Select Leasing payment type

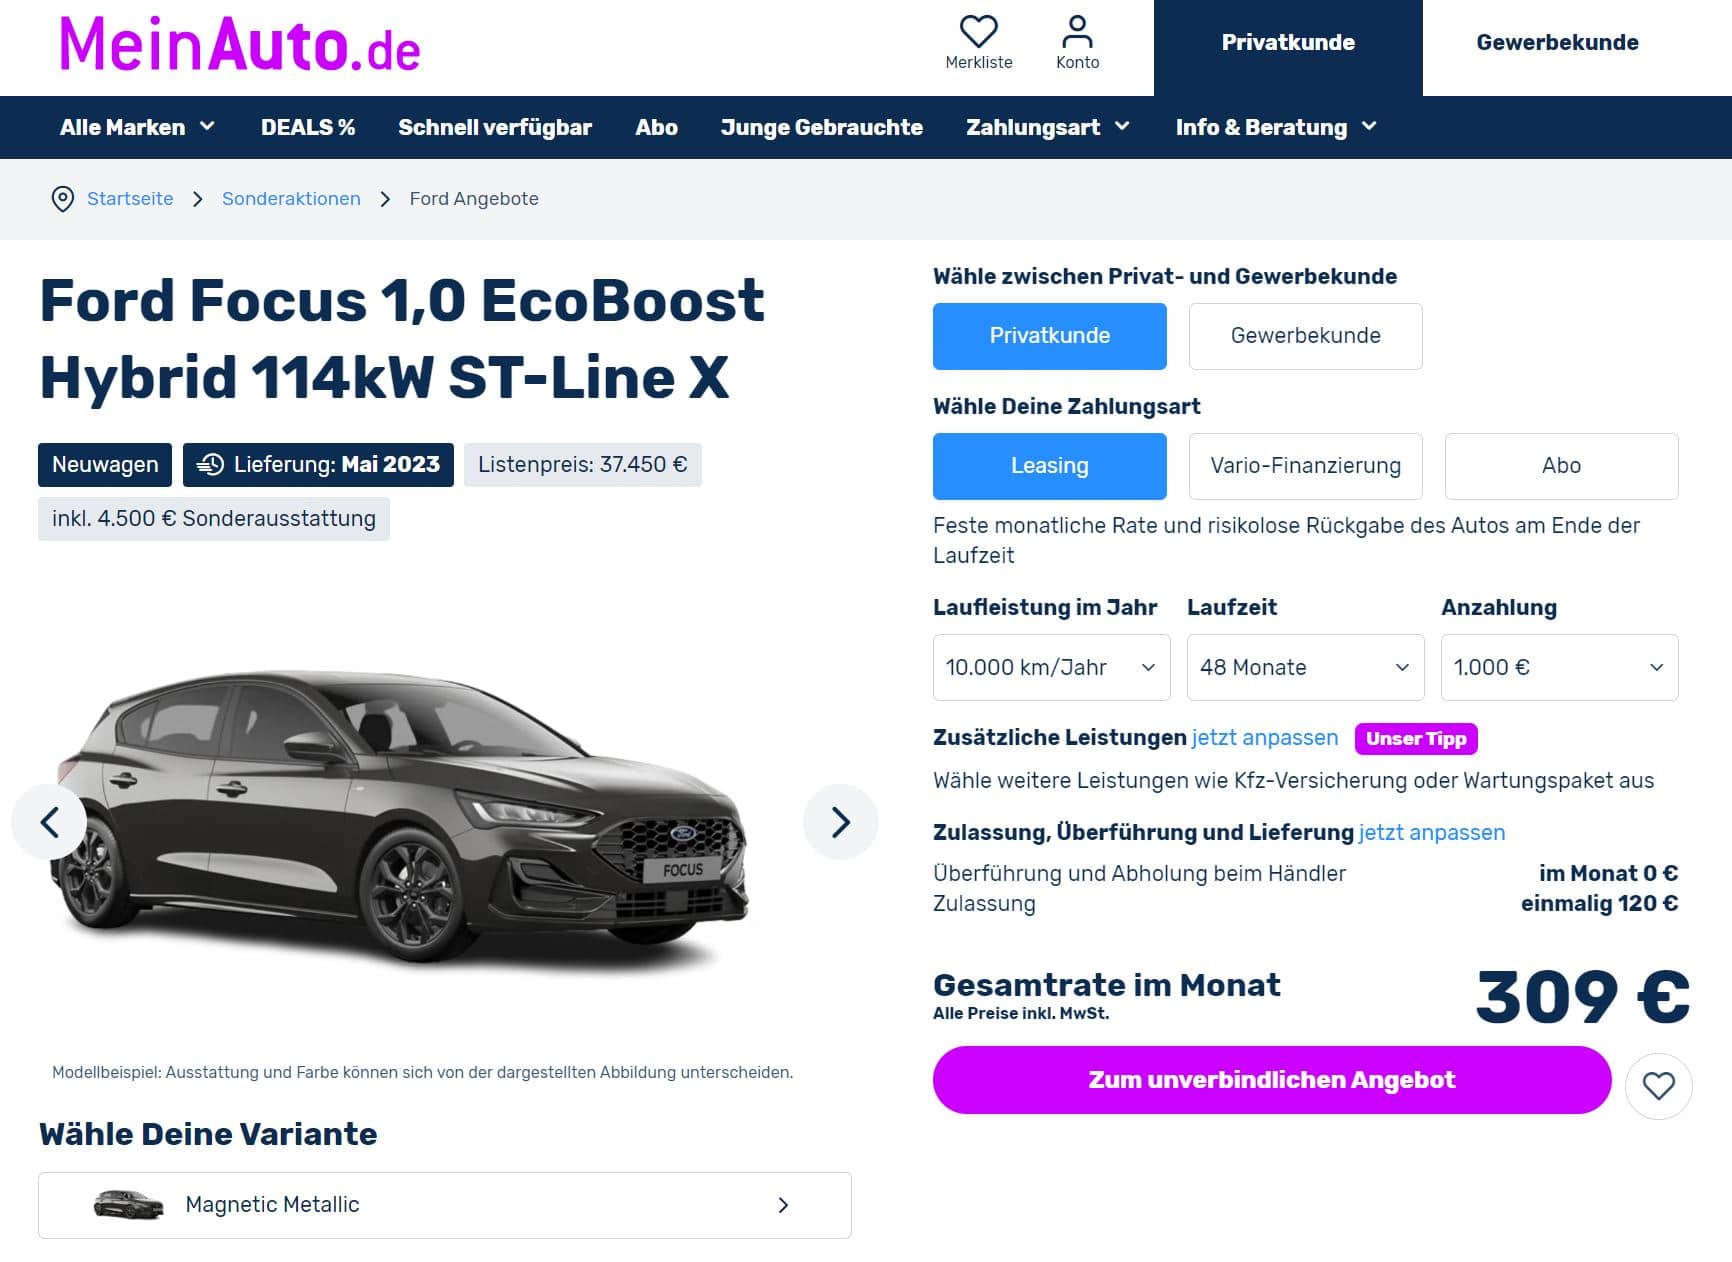[x=1049, y=466]
